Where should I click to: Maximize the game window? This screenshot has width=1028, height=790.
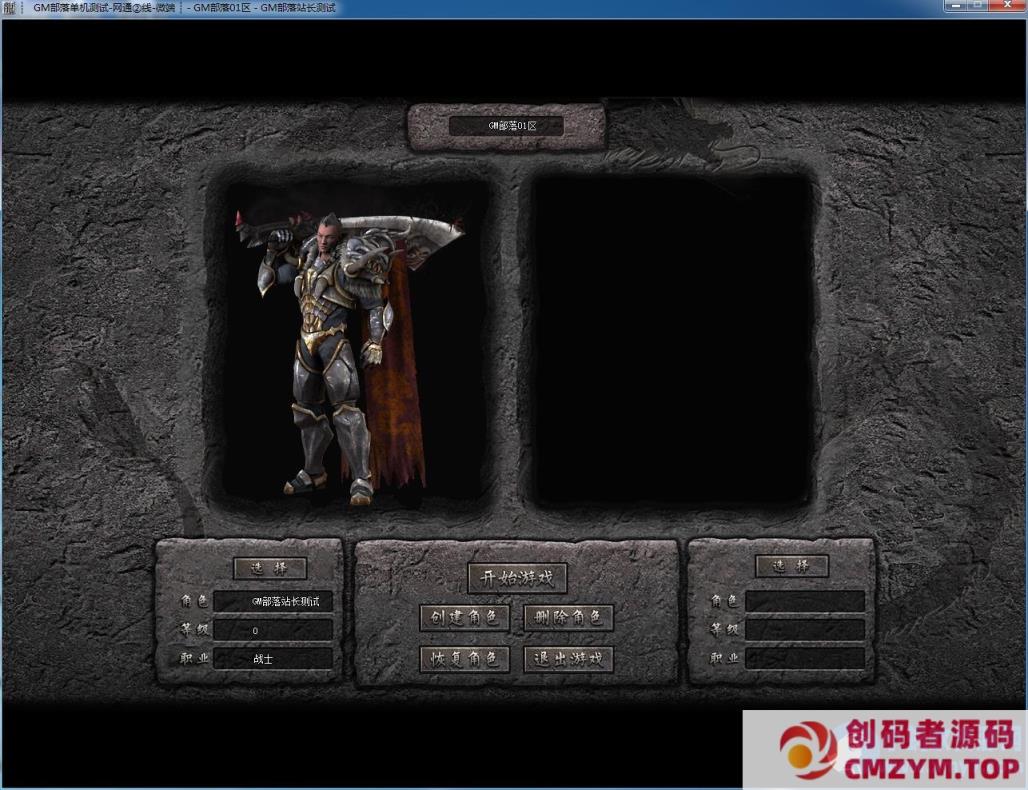tap(975, 7)
